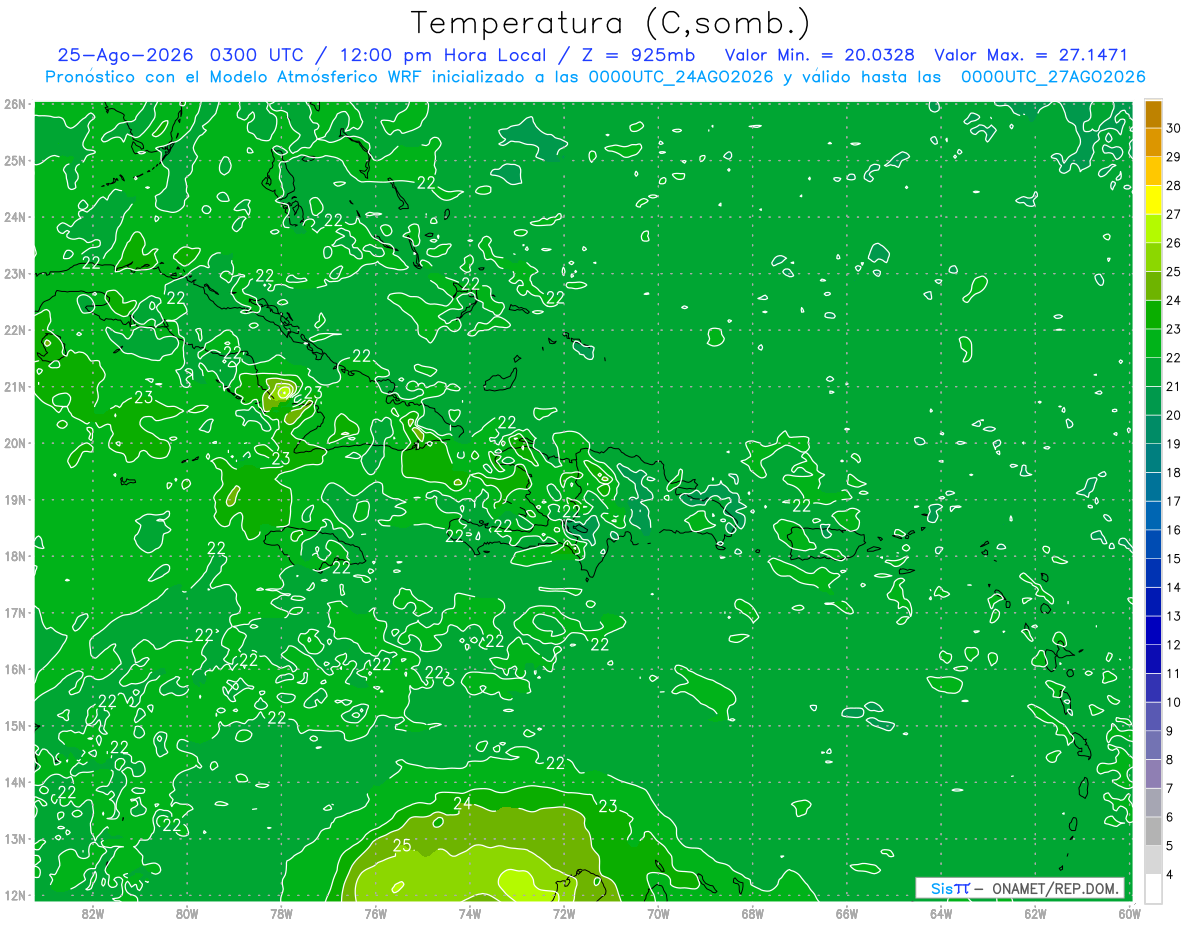Viewport: 1200px width, 927px height.
Task: Click the '0000UTC_27AGO2026' valid-until time
Action: pos(1053,77)
